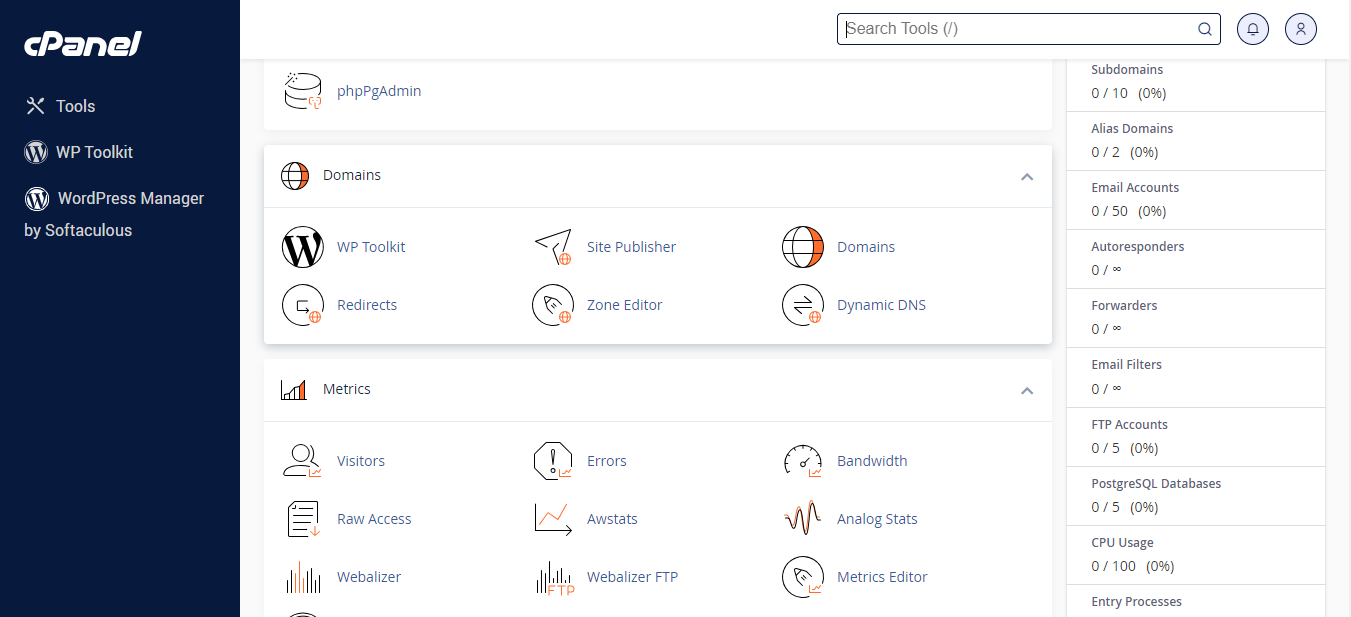This screenshot has width=1351, height=617.
Task: Open Analog Stats
Action: (876, 518)
